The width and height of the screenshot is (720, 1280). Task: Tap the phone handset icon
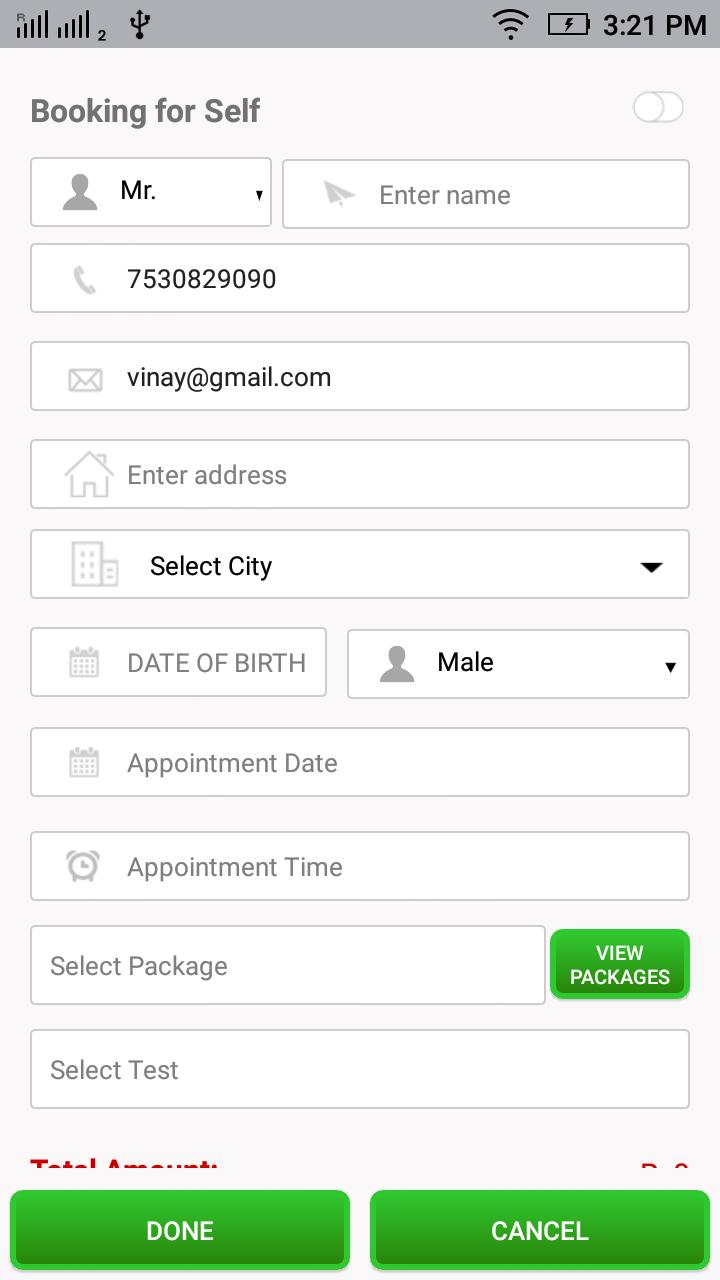pyautogui.click(x=85, y=279)
